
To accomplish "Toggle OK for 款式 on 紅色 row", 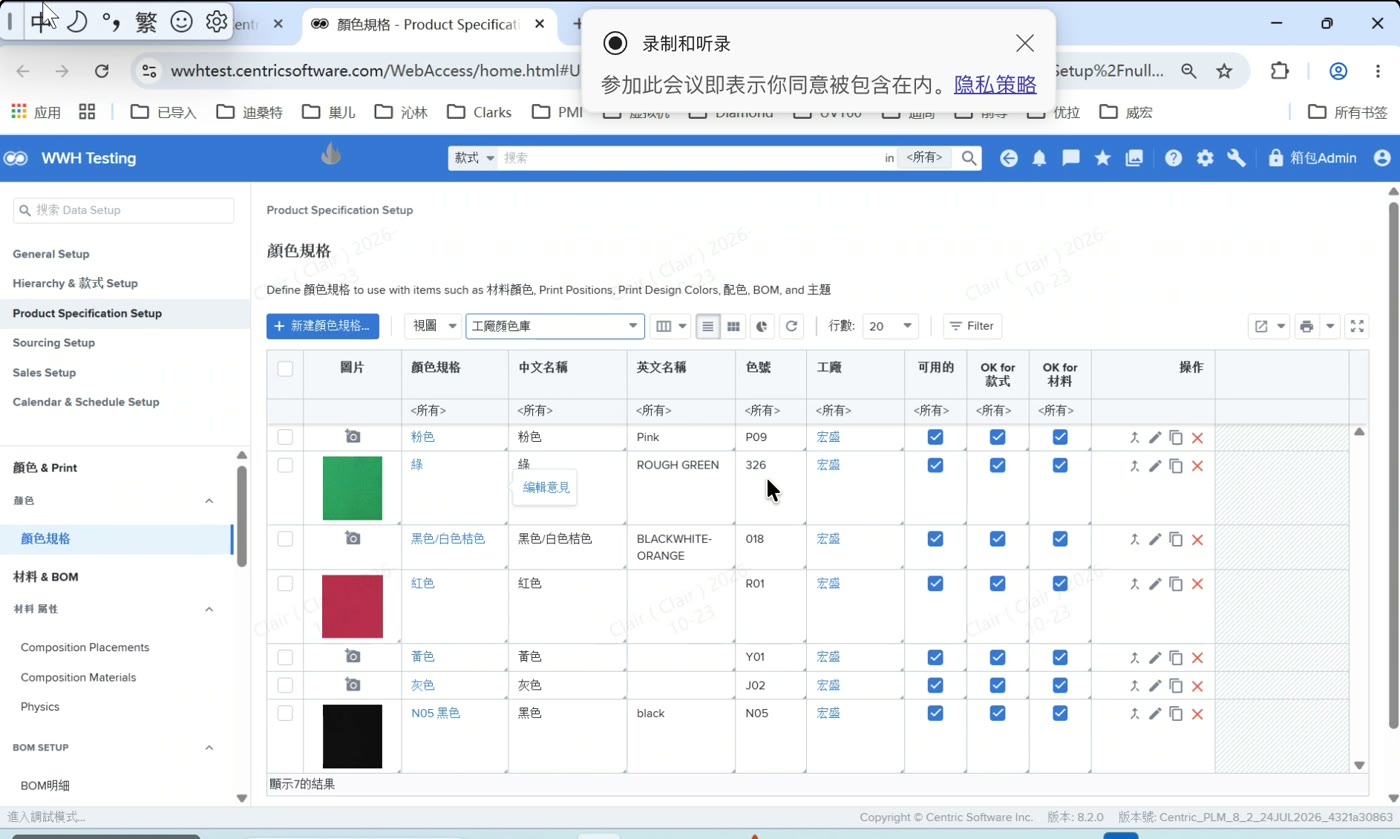I will [997, 583].
